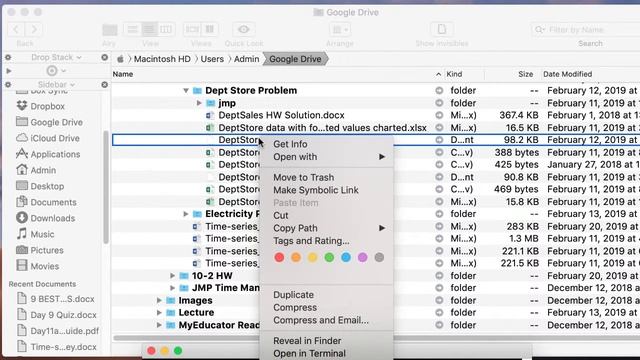The height and width of the screenshot is (360, 640).
Task: Switch to list view icon in toolbar
Action: [x=149, y=29]
